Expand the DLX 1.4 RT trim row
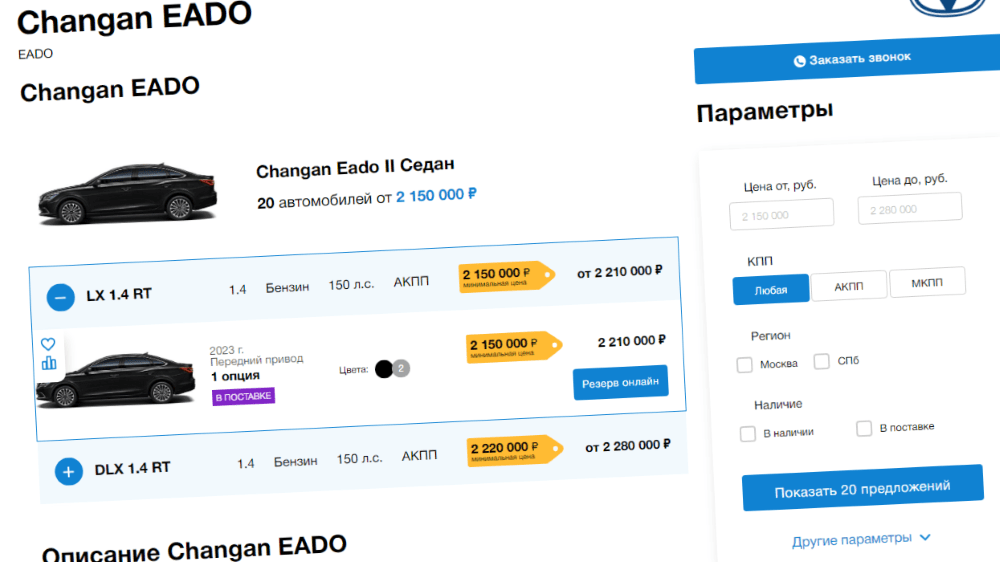Viewport: 1000px width, 562px height. click(69, 471)
